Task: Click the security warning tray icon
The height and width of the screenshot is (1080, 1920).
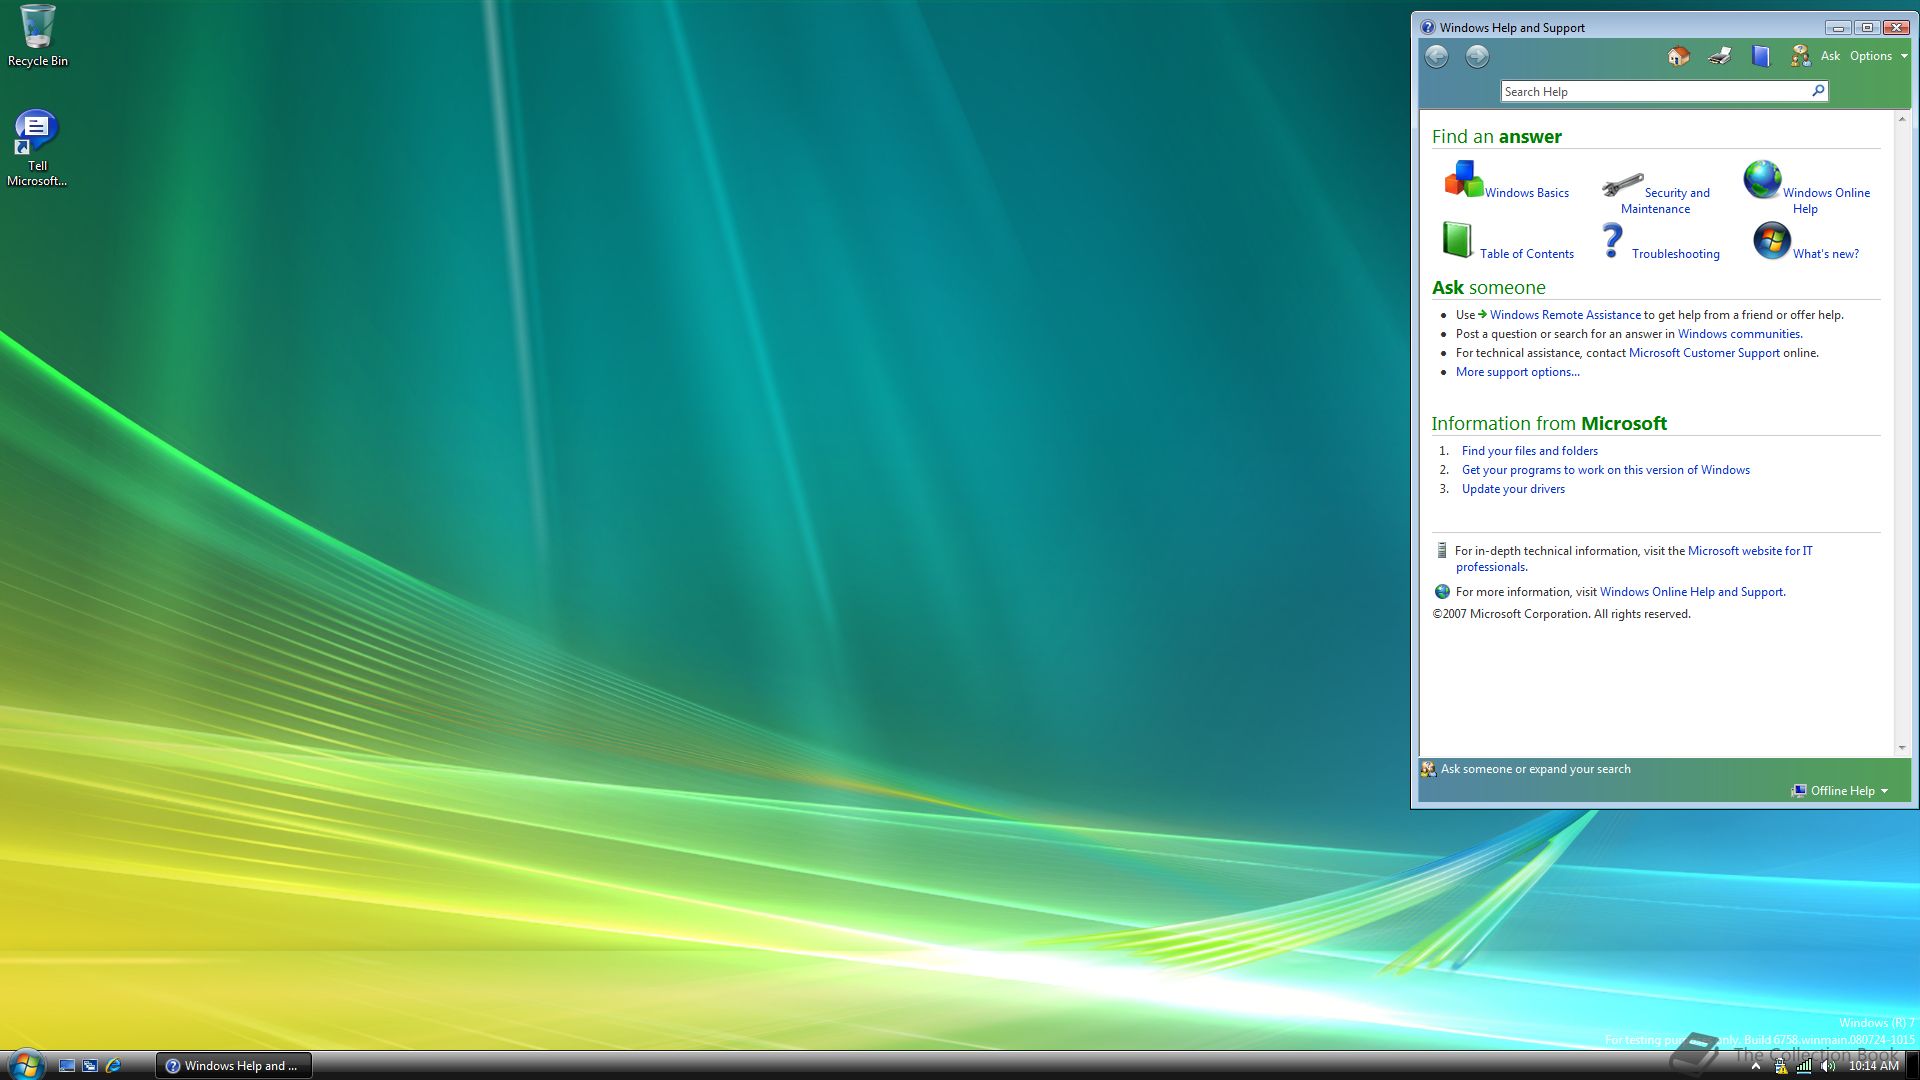Action: [x=1780, y=1066]
